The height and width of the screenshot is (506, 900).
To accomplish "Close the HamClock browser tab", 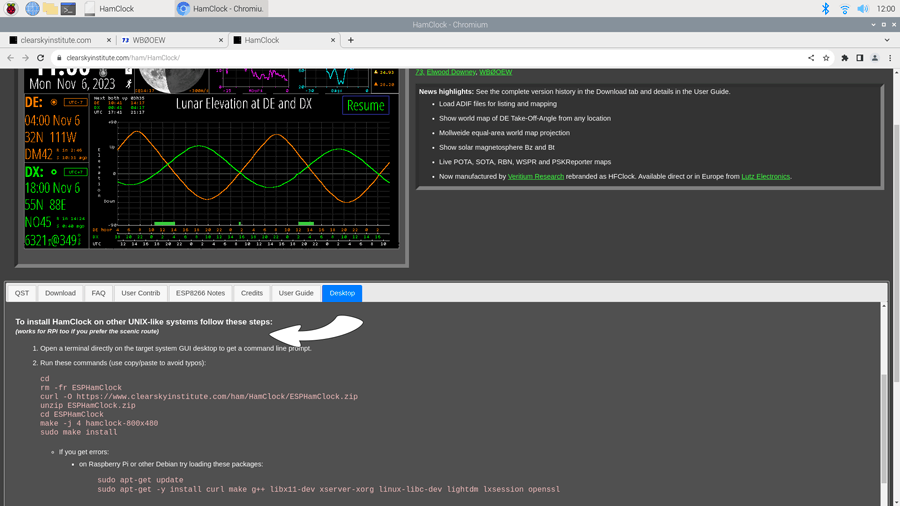I will [x=333, y=40].
